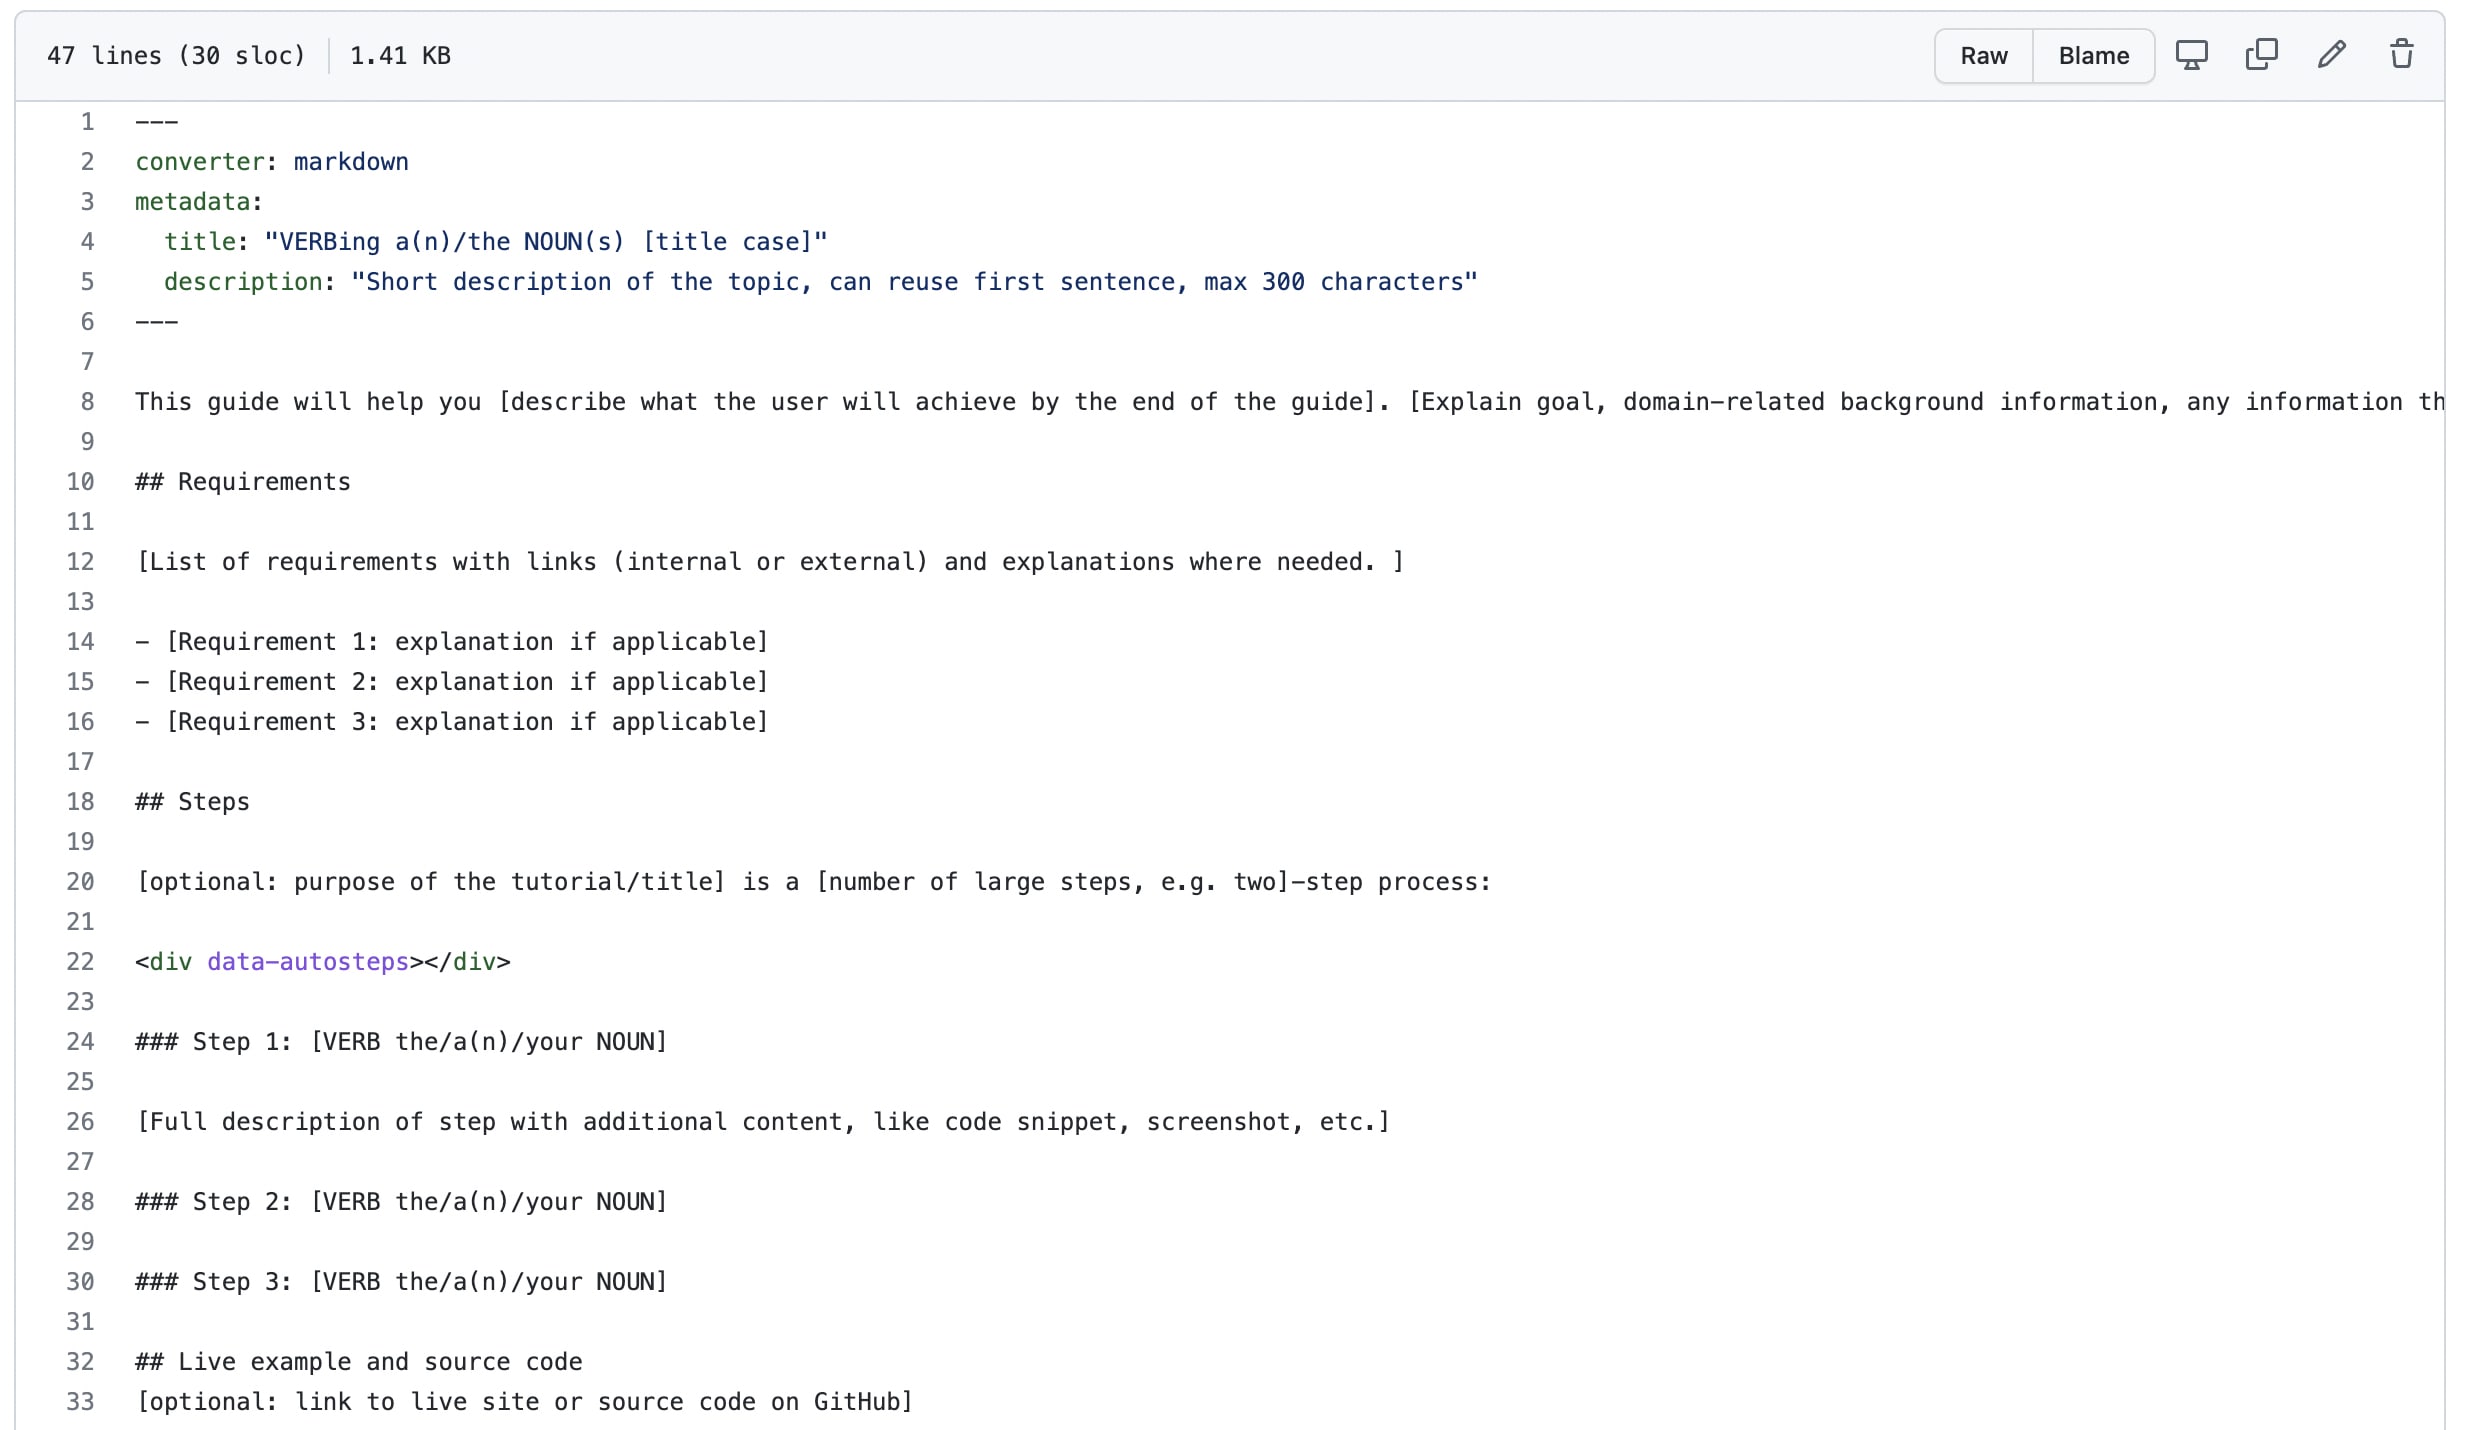Copy the raw file contents

(x=2261, y=55)
